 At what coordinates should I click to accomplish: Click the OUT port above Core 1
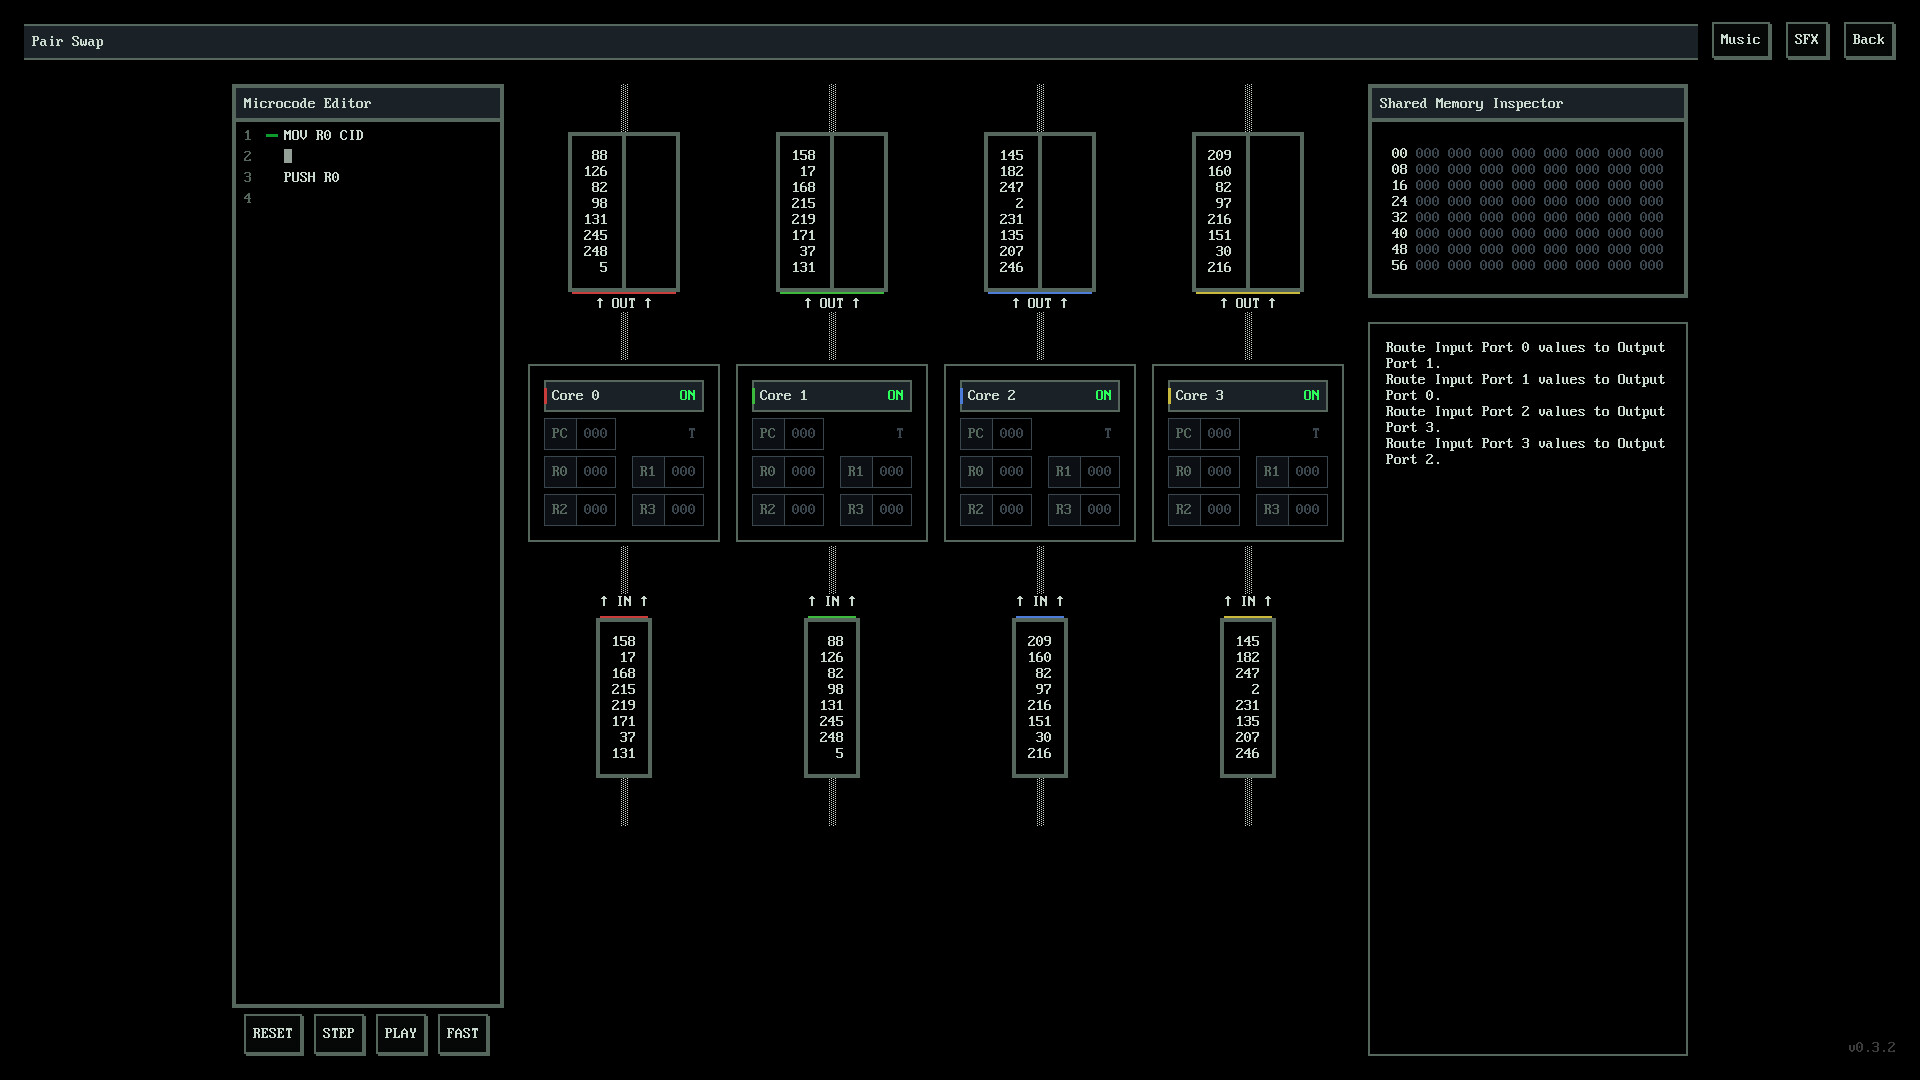click(x=831, y=303)
